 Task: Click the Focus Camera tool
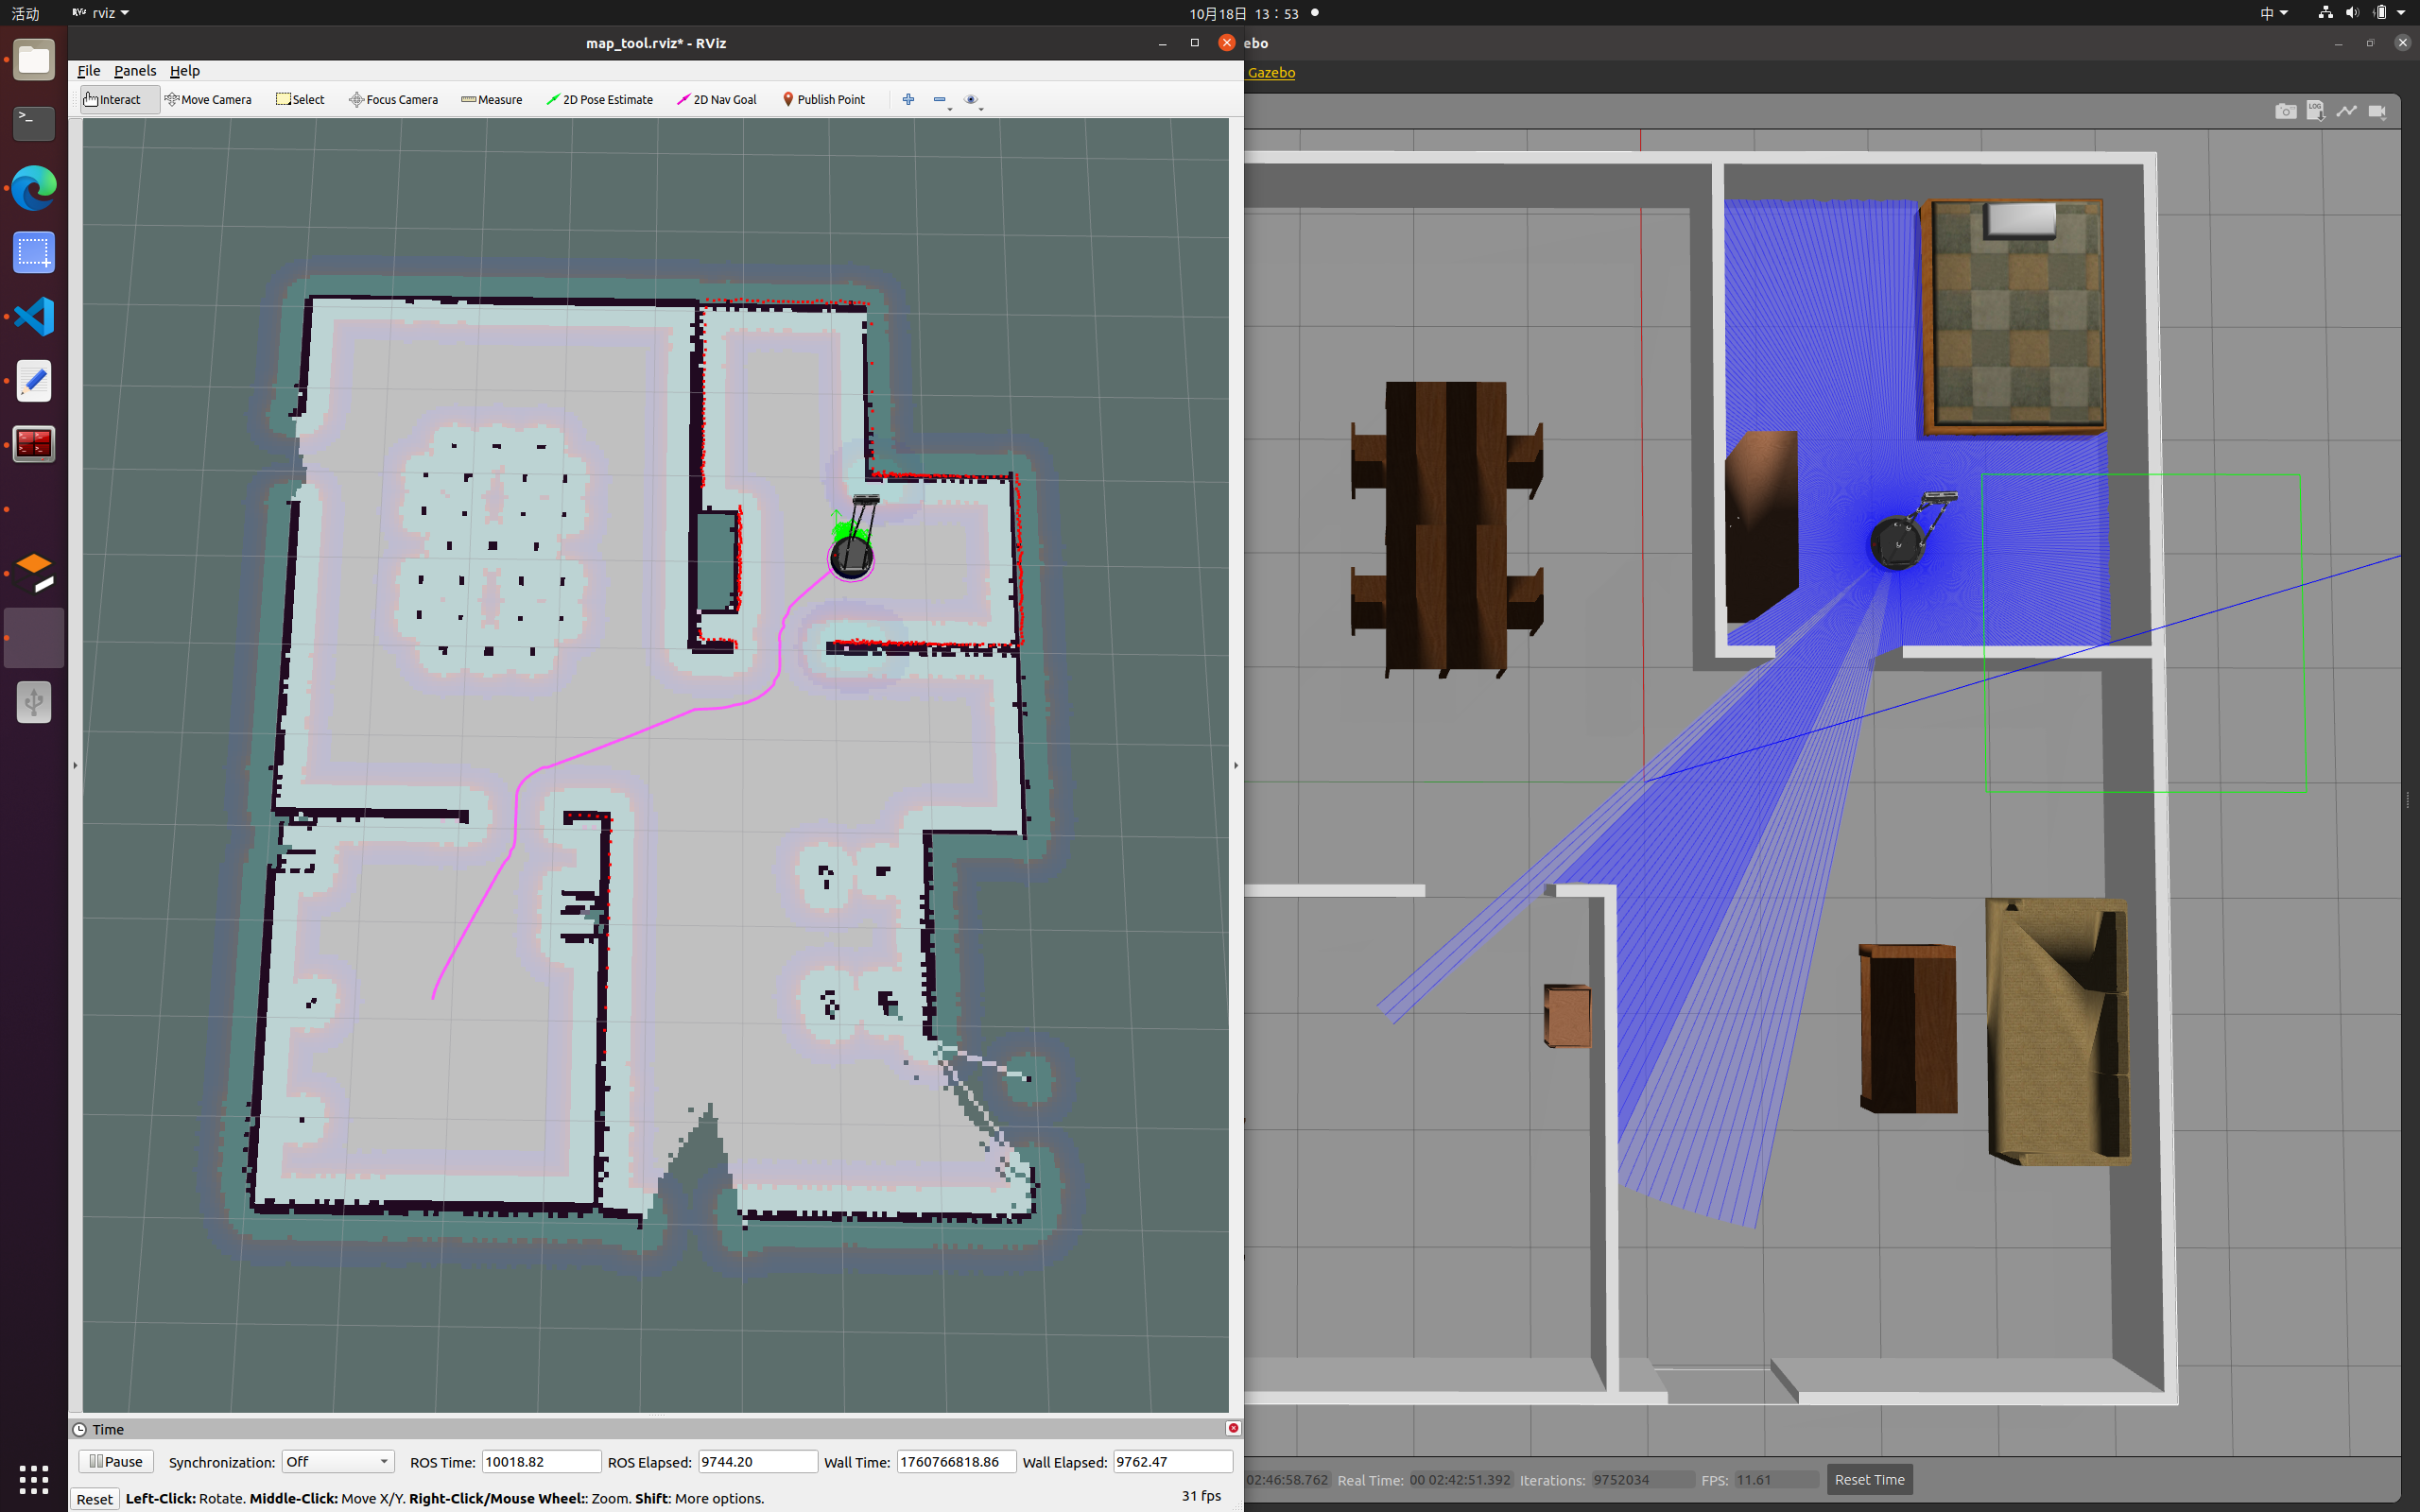393,99
